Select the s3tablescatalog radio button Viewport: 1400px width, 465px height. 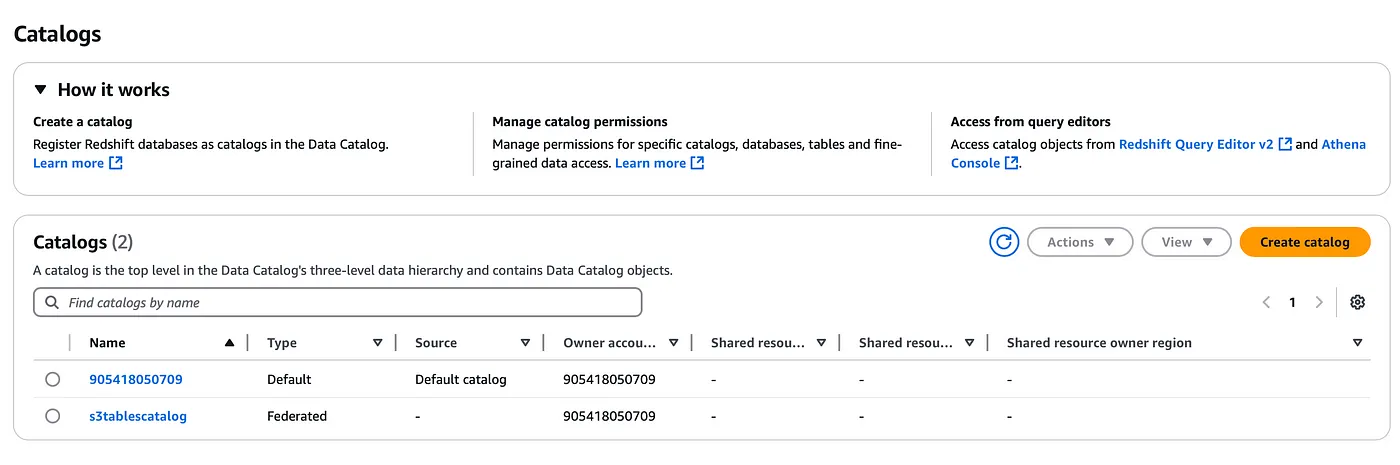[x=52, y=416]
